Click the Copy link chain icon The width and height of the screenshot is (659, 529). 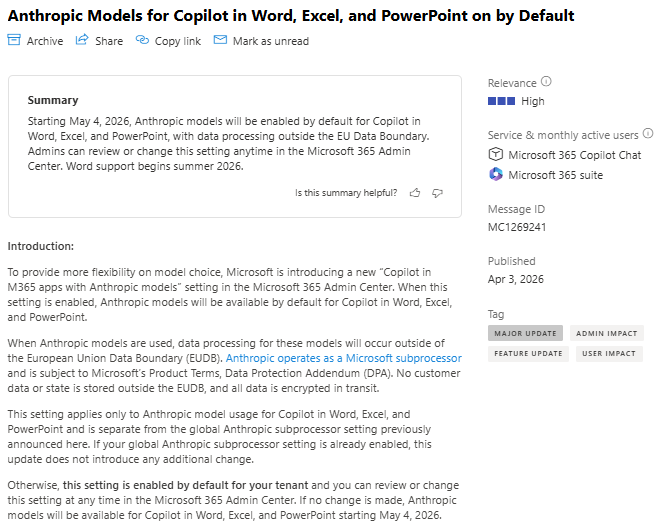[x=142, y=40]
